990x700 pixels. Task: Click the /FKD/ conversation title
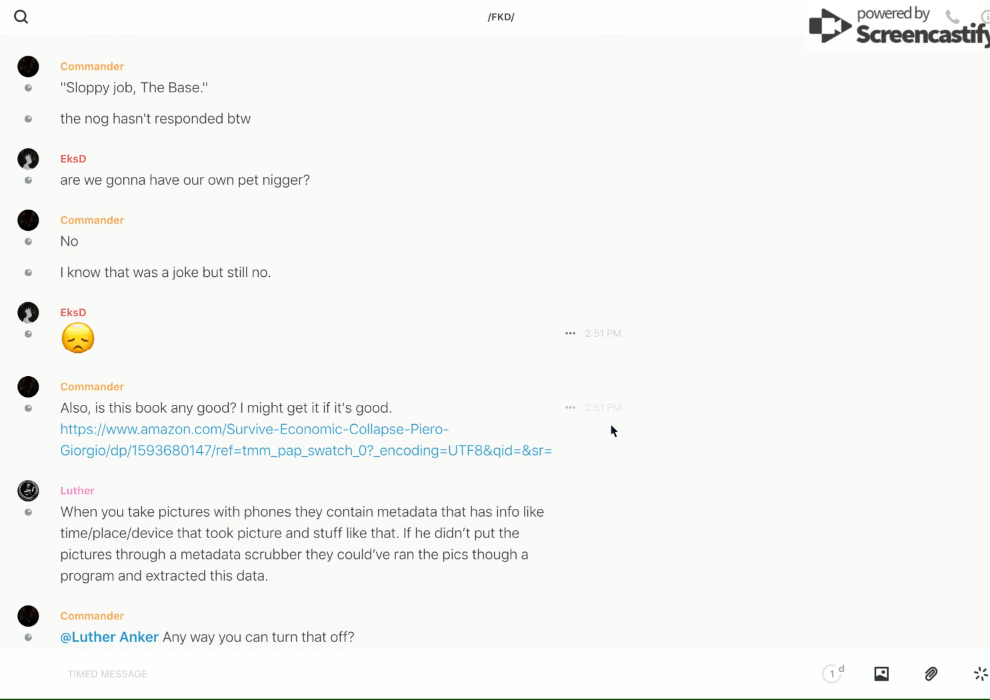[501, 17]
